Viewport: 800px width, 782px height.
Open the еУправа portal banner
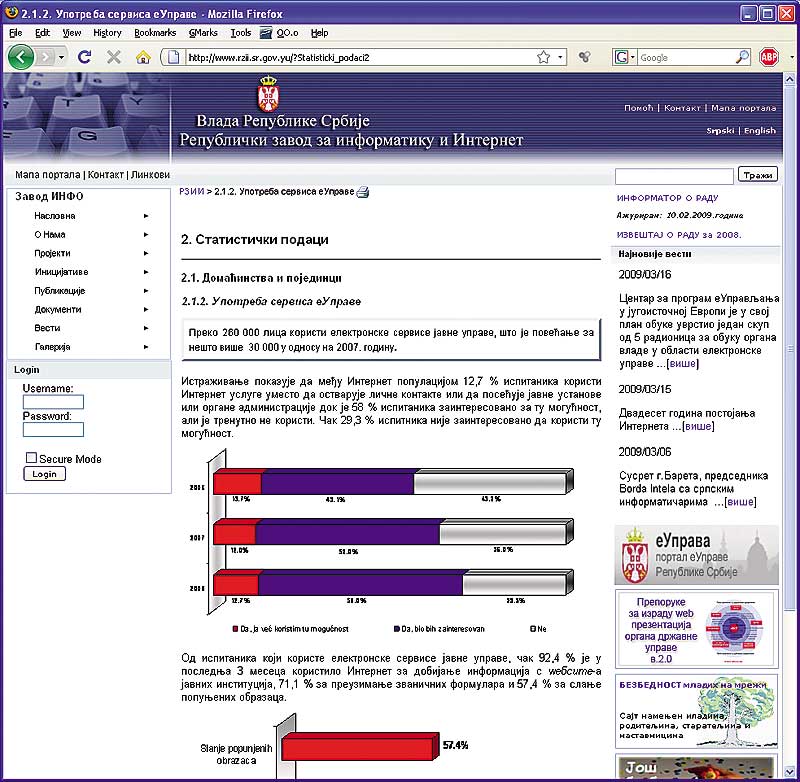pos(696,555)
